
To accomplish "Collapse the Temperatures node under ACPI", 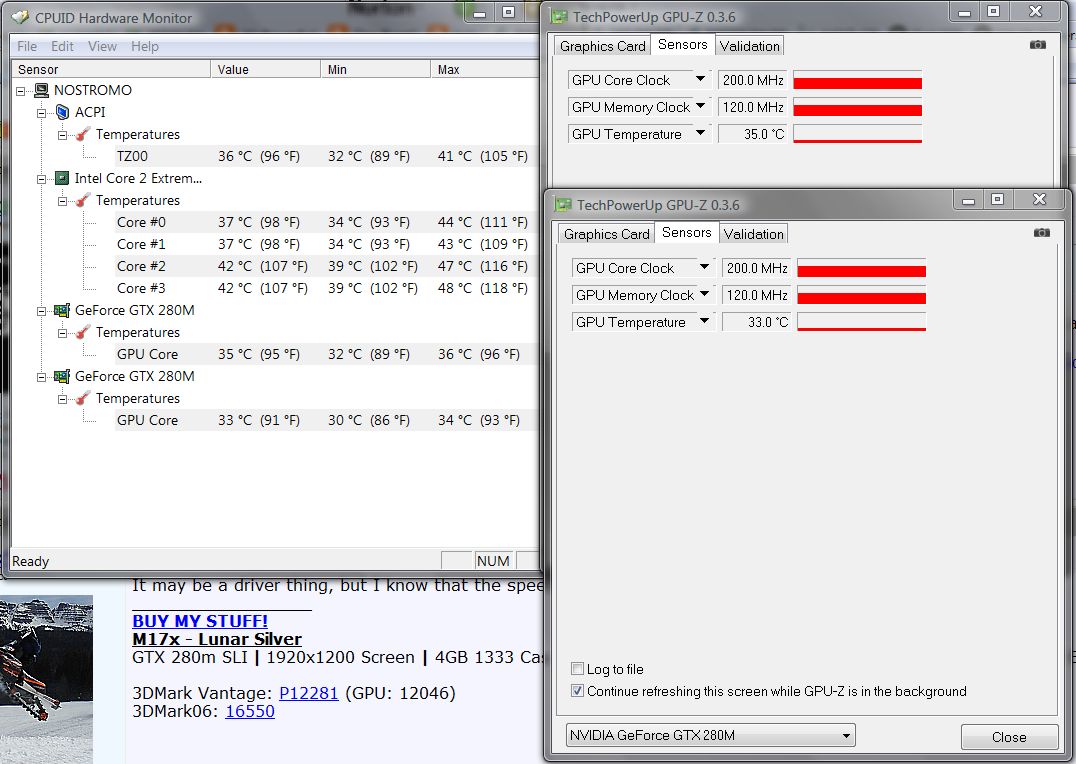I will 62,135.
